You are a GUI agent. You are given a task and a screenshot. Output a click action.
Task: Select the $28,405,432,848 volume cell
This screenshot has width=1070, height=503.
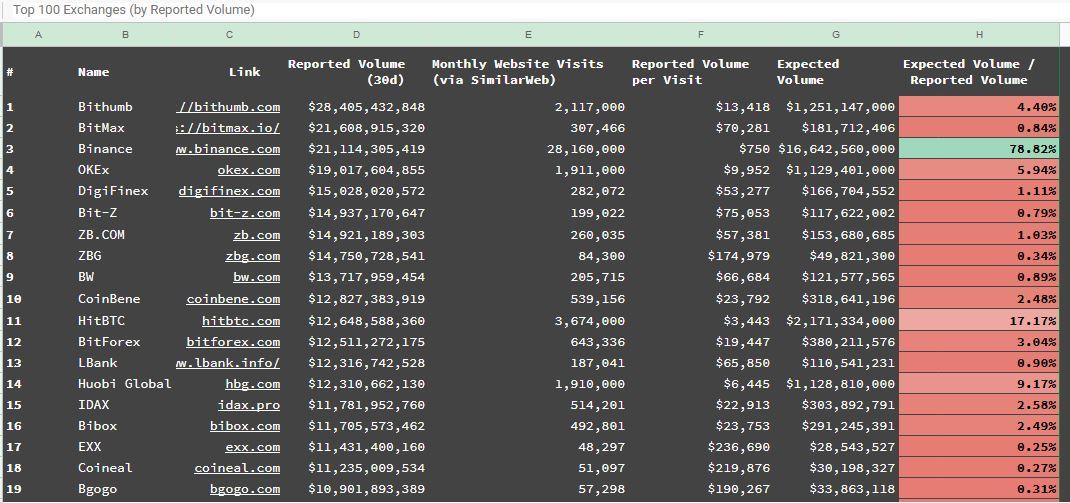point(356,106)
